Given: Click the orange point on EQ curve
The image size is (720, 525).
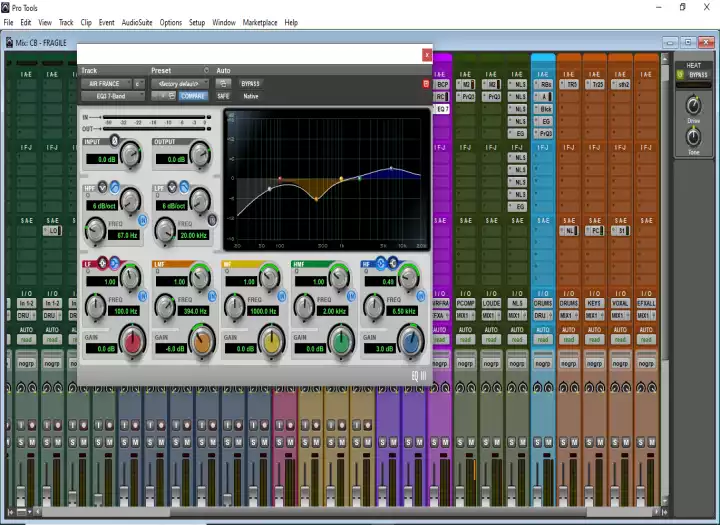Looking at the screenshot, I should click(316, 199).
